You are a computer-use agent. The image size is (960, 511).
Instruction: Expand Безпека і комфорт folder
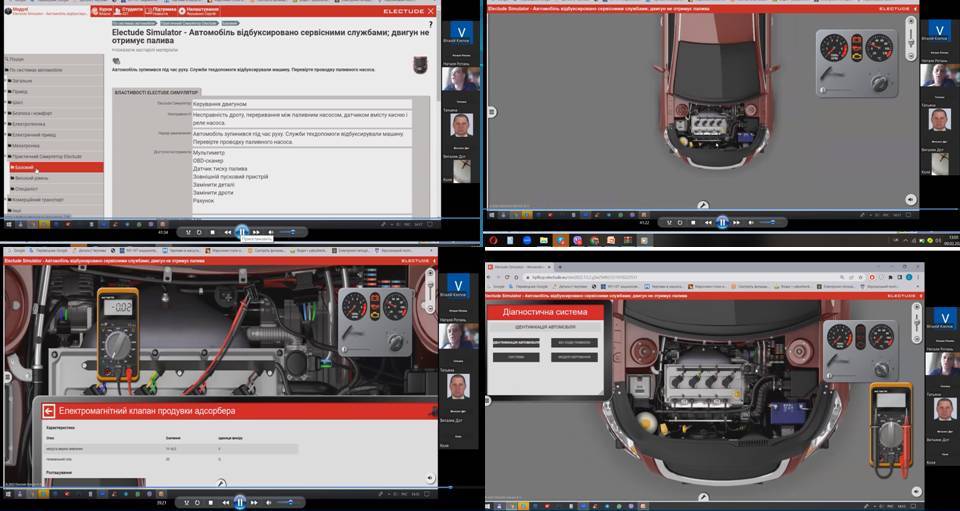pyautogui.click(x=54, y=113)
